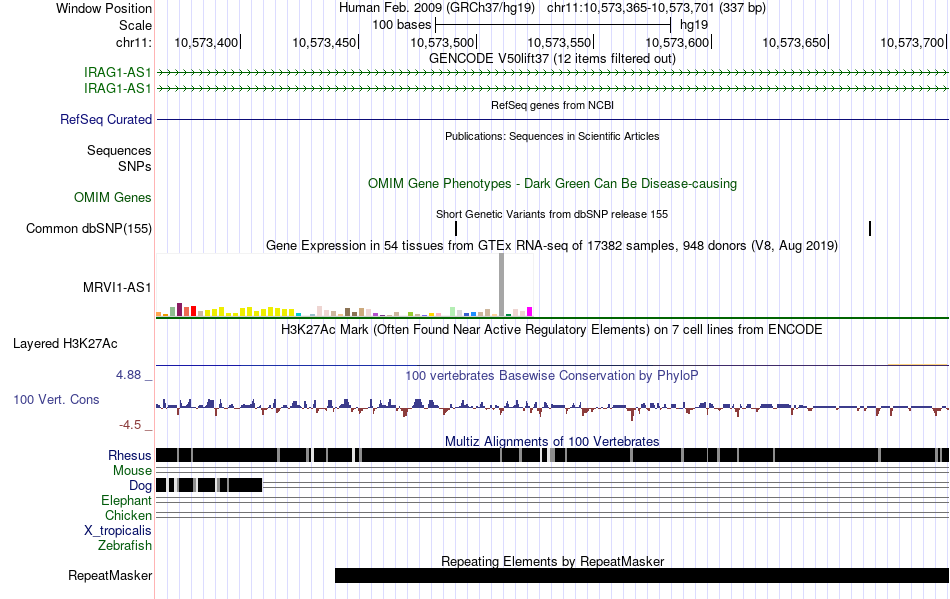The image size is (950, 599).
Task: Click the hg19 scale label
Action: [x=694, y=25]
